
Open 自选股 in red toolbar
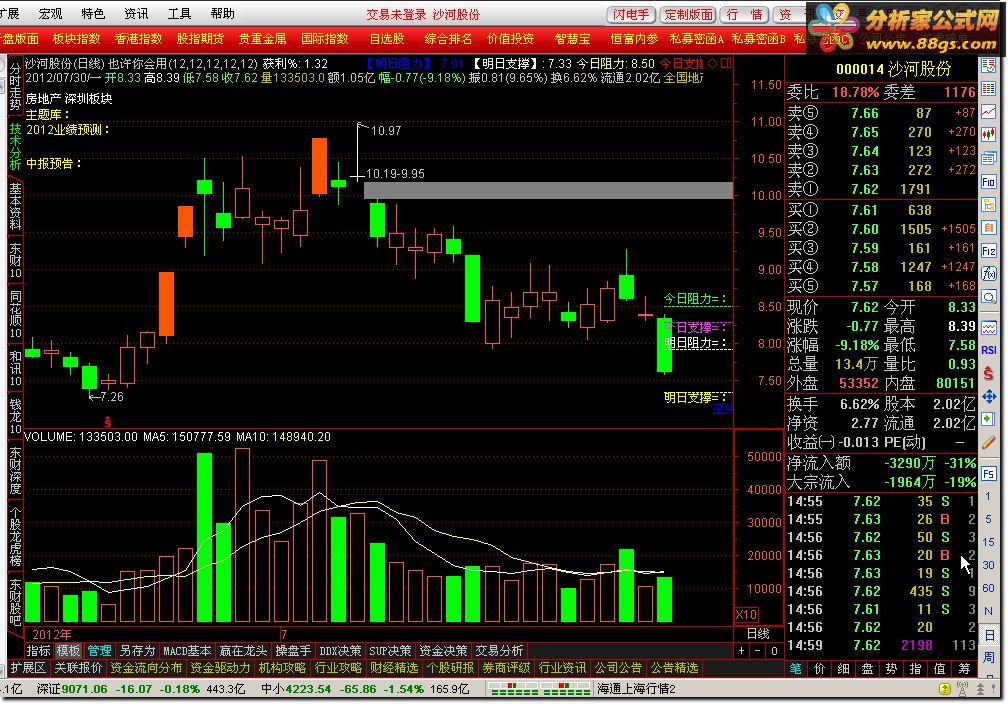pos(387,39)
